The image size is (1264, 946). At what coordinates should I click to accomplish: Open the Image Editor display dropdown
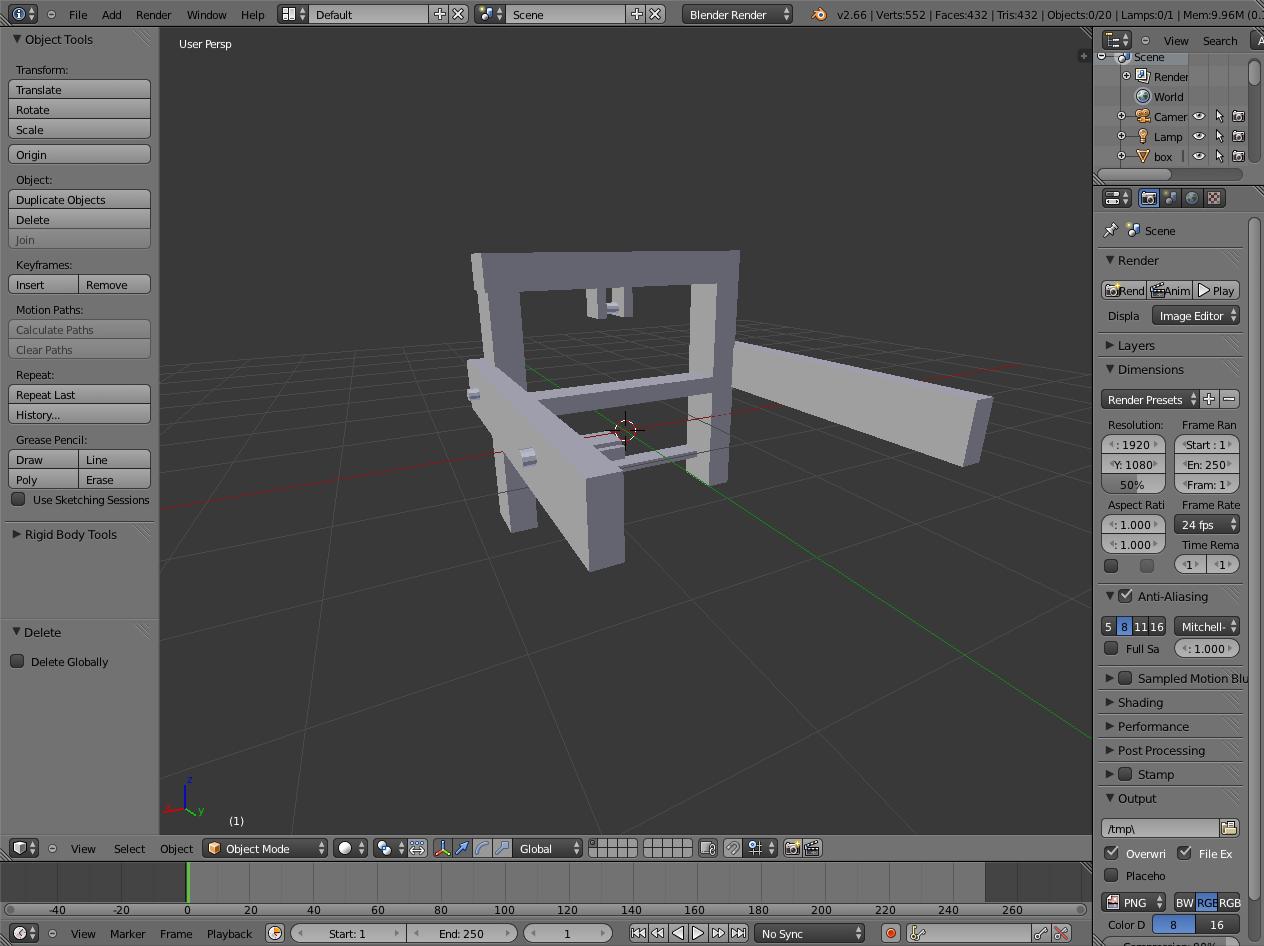[1196, 315]
